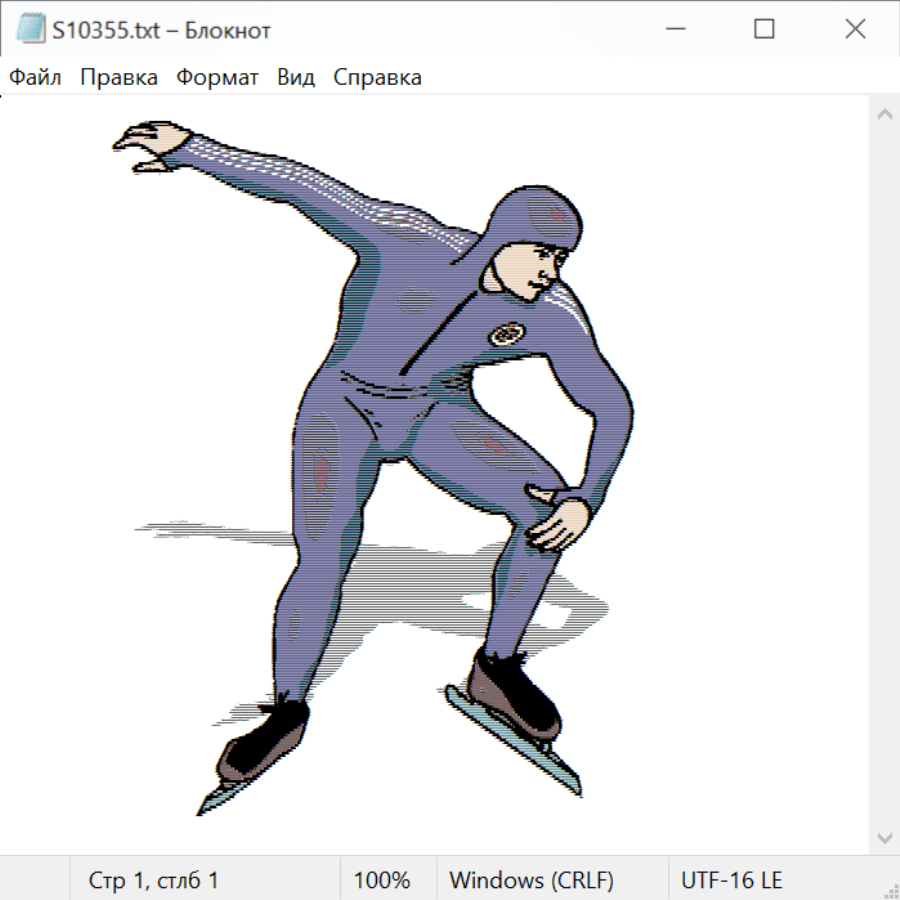900x900 pixels.
Task: Close the S10355.txt Notepad window
Action: point(855,30)
